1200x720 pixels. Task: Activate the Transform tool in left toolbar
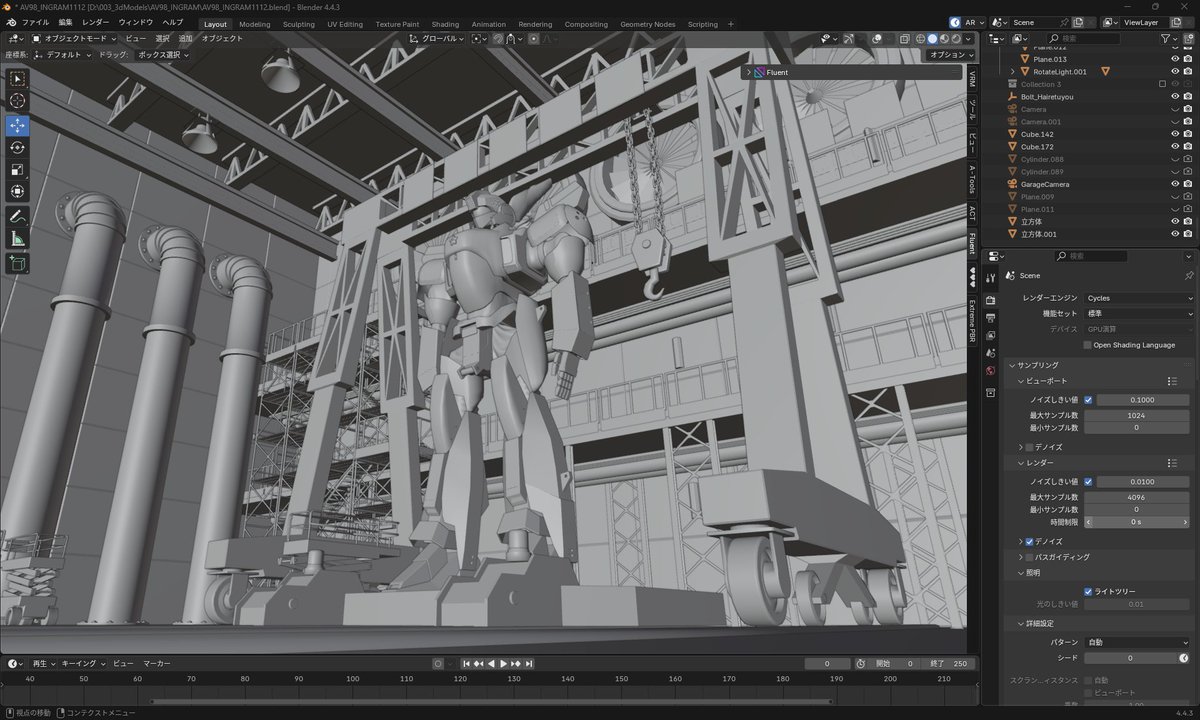click(18, 191)
